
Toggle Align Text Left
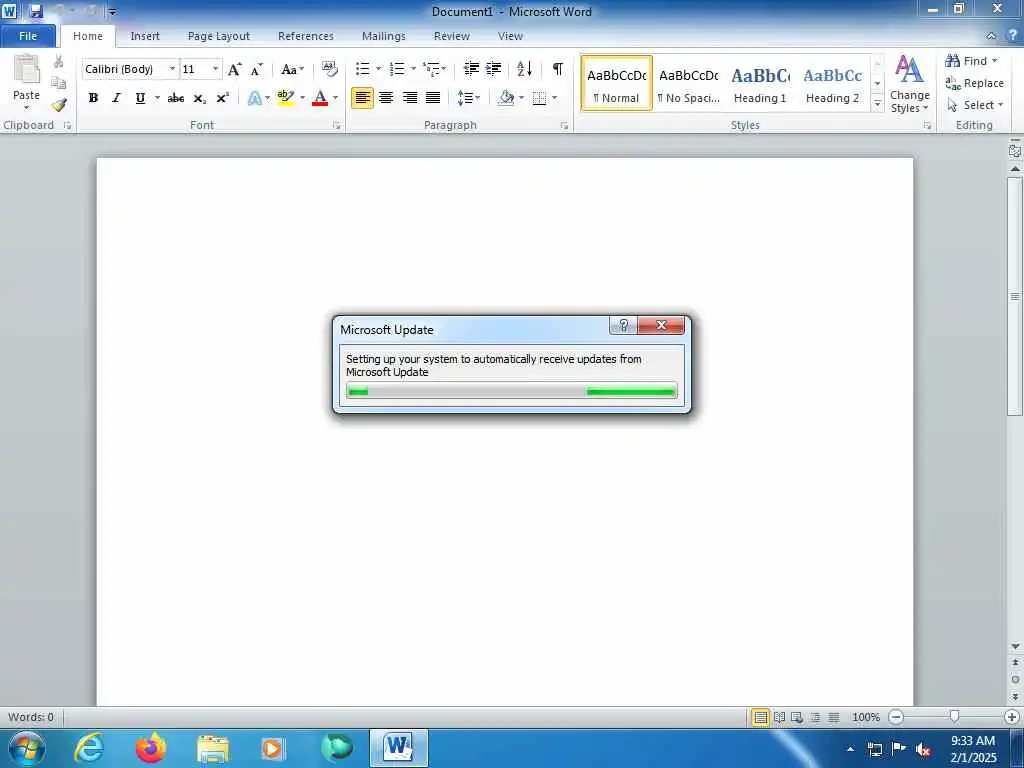[362, 98]
